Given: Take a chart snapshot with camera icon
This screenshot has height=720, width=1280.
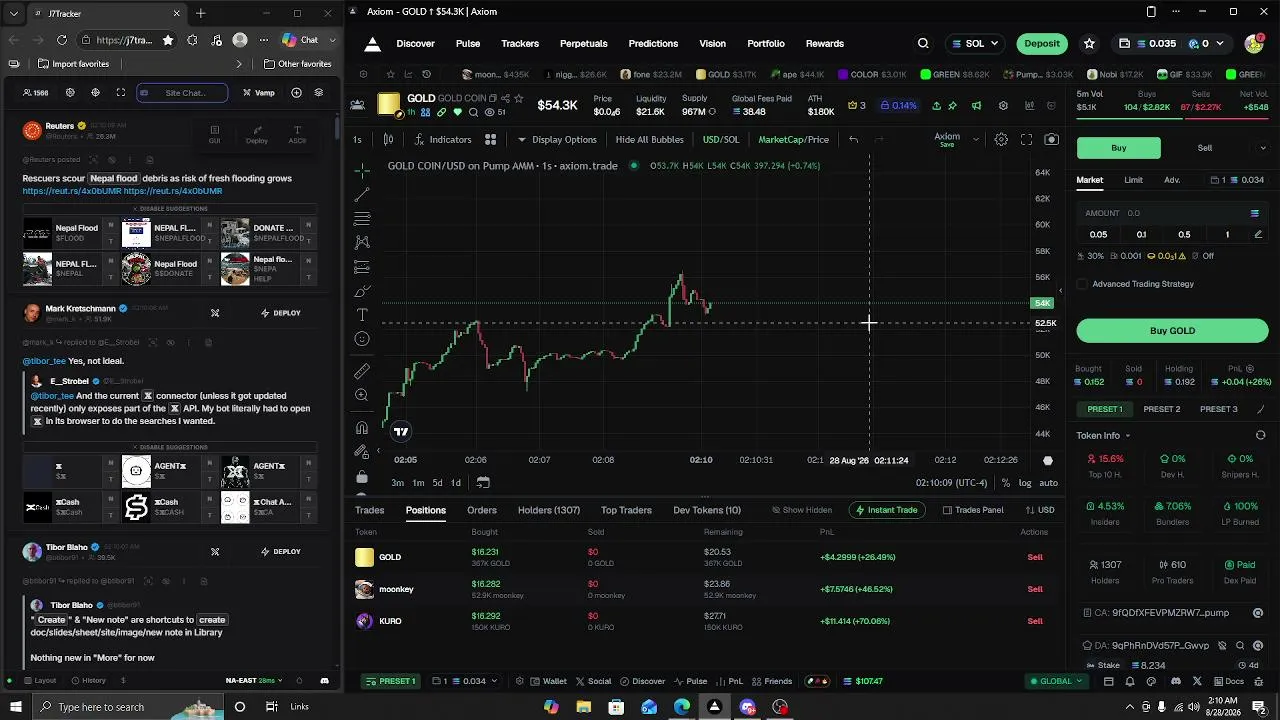Looking at the screenshot, I should pyautogui.click(x=1051, y=140).
